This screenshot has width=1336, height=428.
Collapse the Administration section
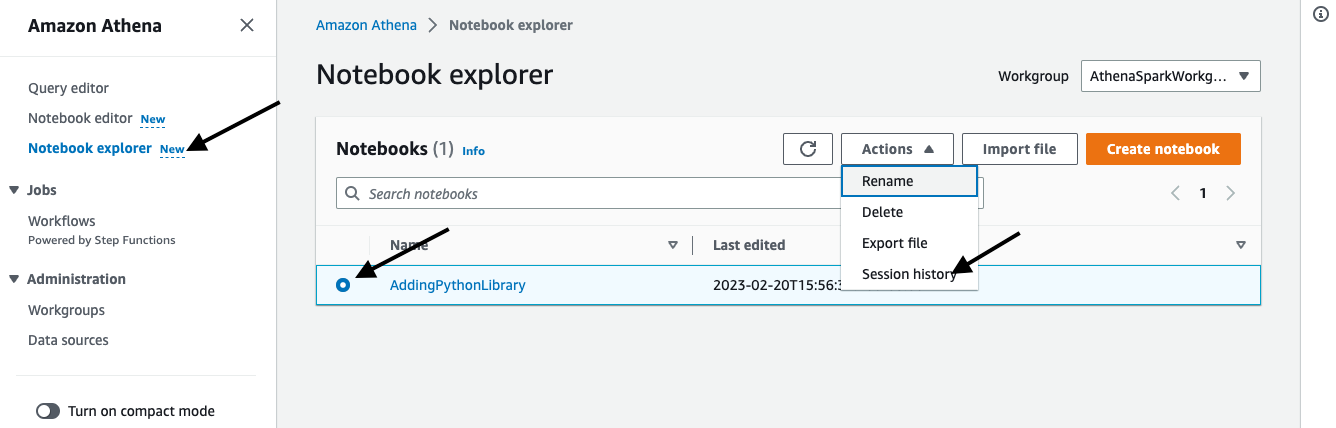tap(14, 279)
